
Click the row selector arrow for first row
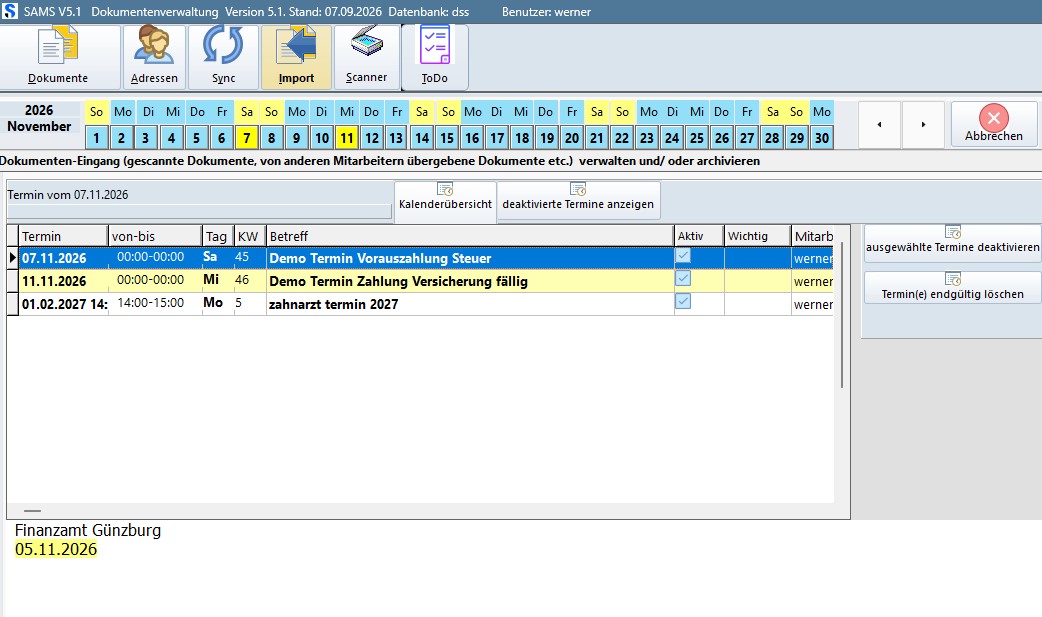(x=13, y=258)
